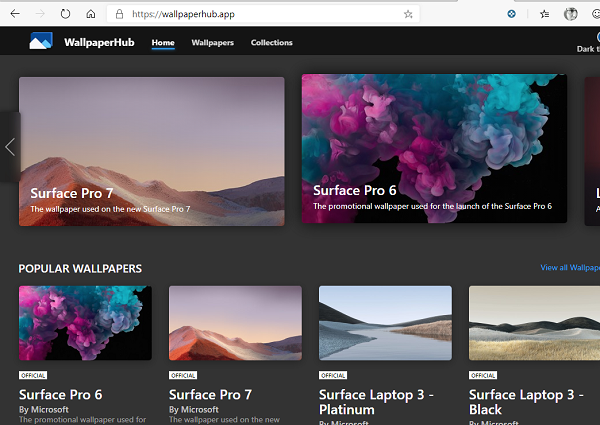Open the Collections tab
The image size is (600, 425).
271,43
